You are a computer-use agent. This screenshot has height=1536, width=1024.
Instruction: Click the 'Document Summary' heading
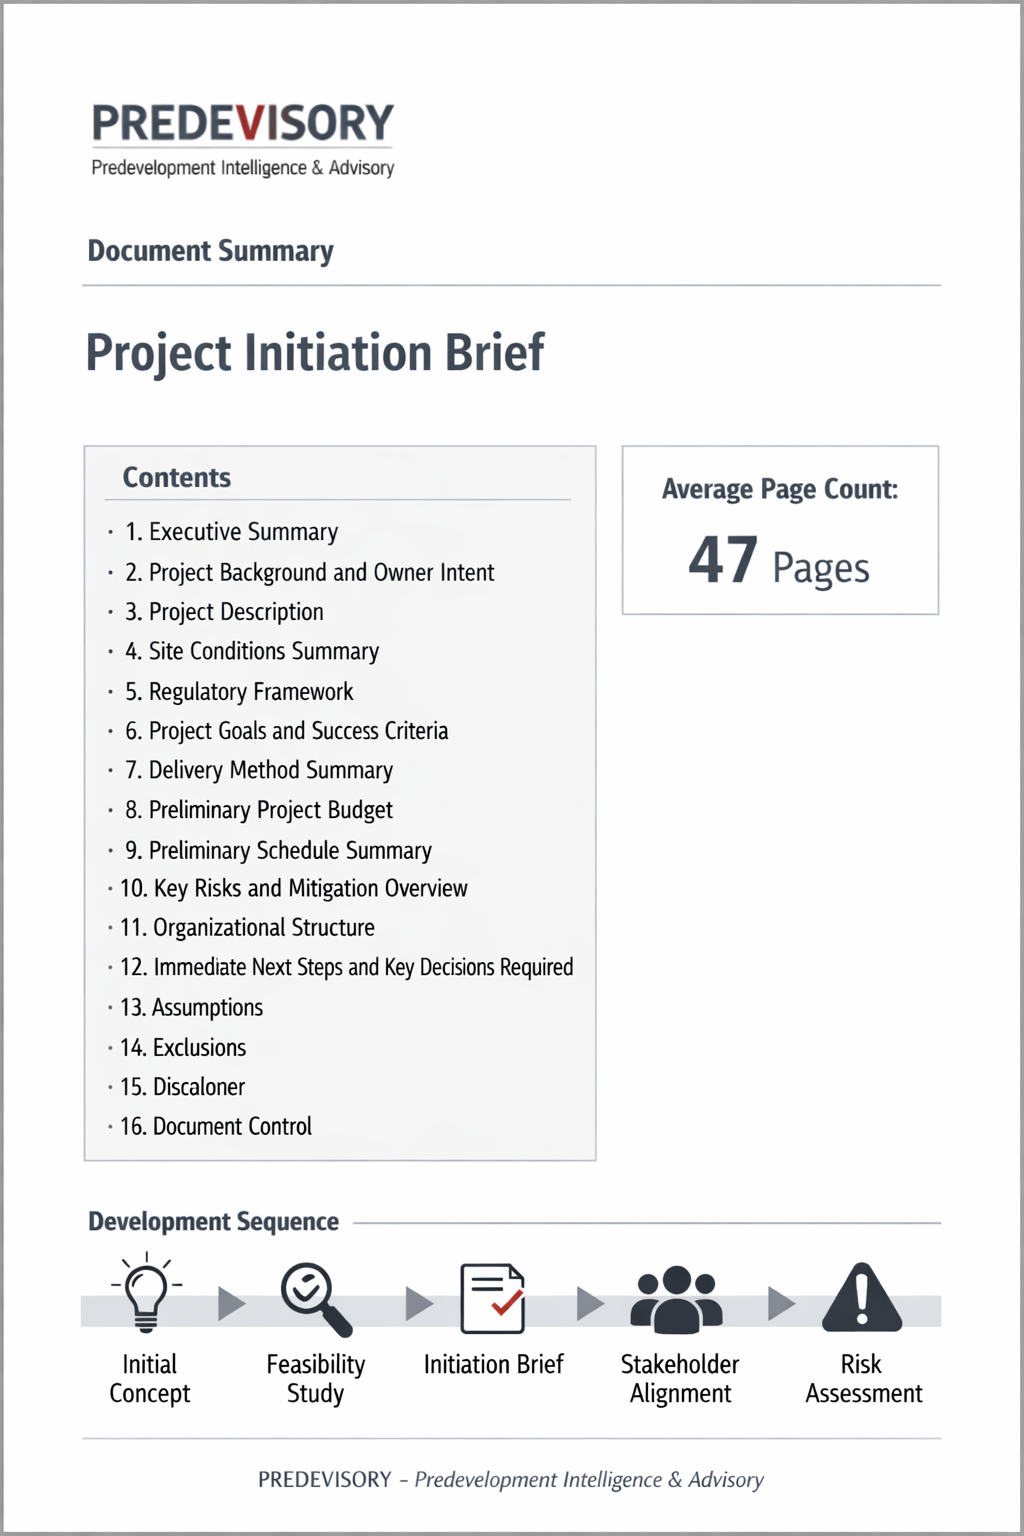pyautogui.click(x=211, y=251)
